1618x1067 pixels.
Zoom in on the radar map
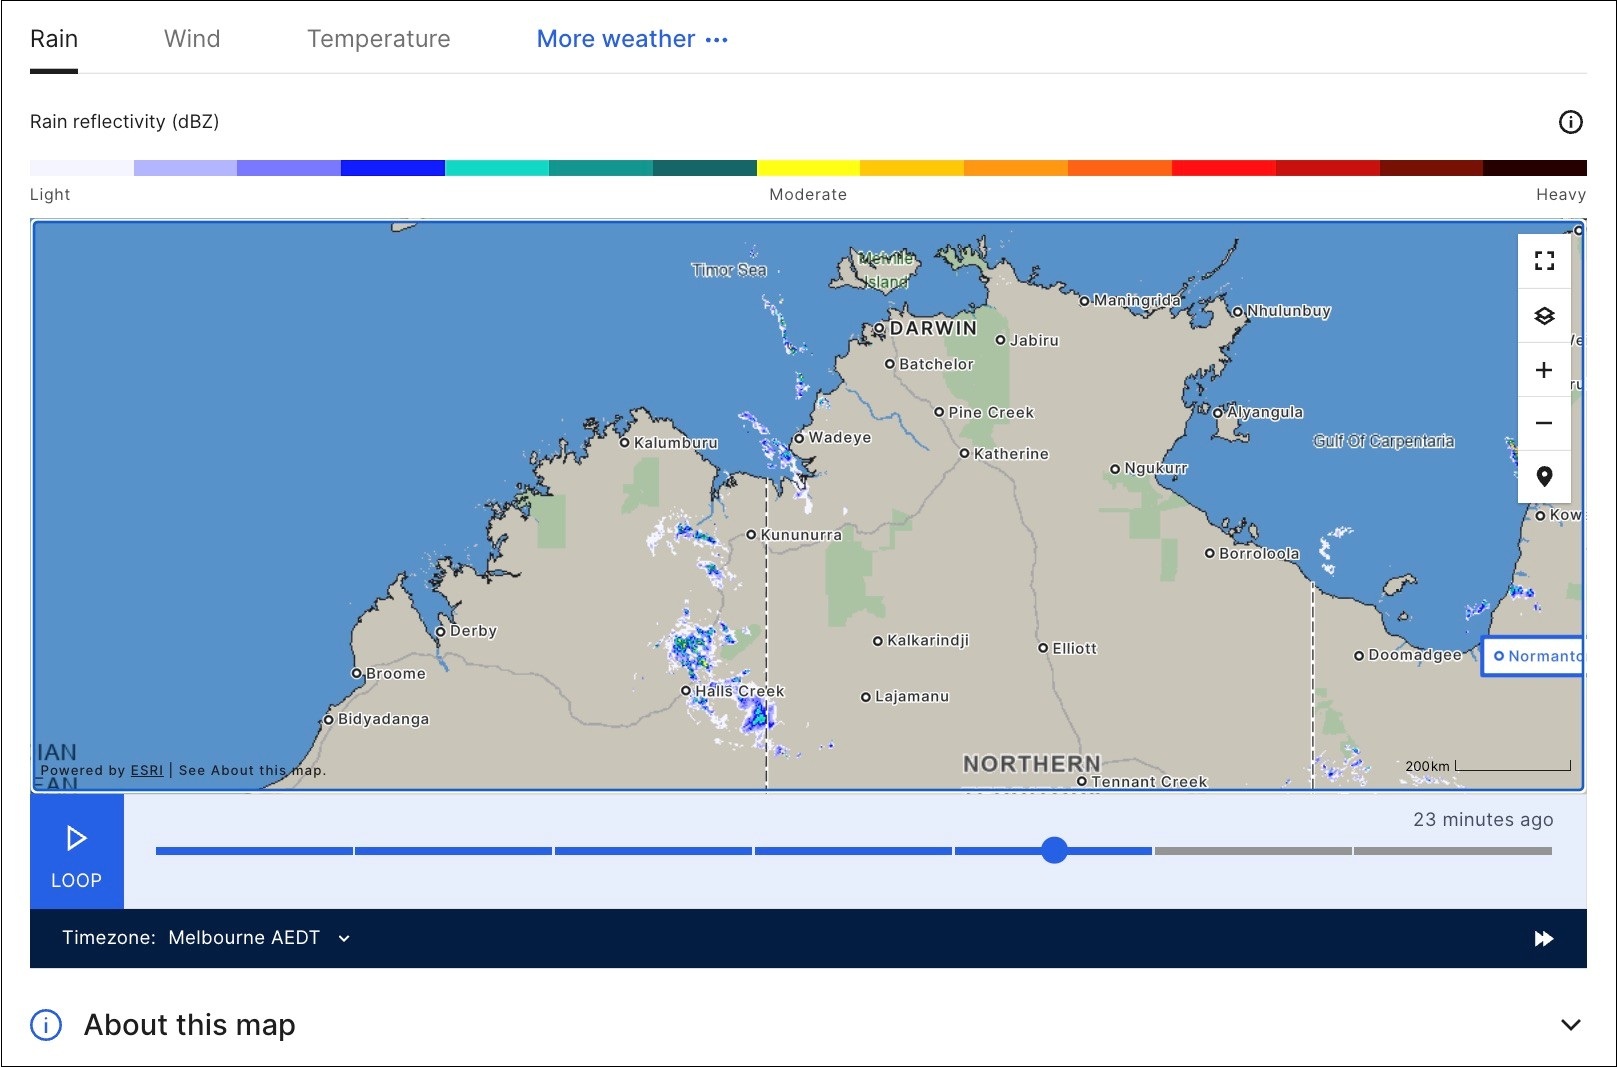1544,370
